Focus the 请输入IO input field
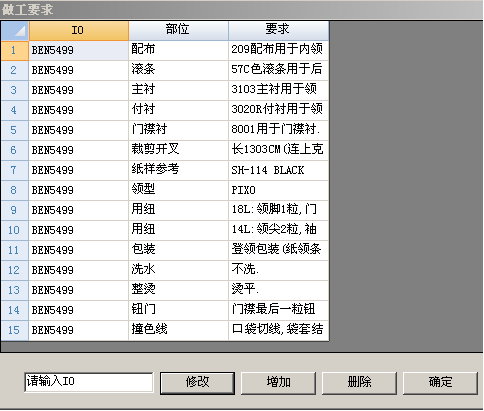The height and width of the screenshot is (411, 484). [x=89, y=382]
